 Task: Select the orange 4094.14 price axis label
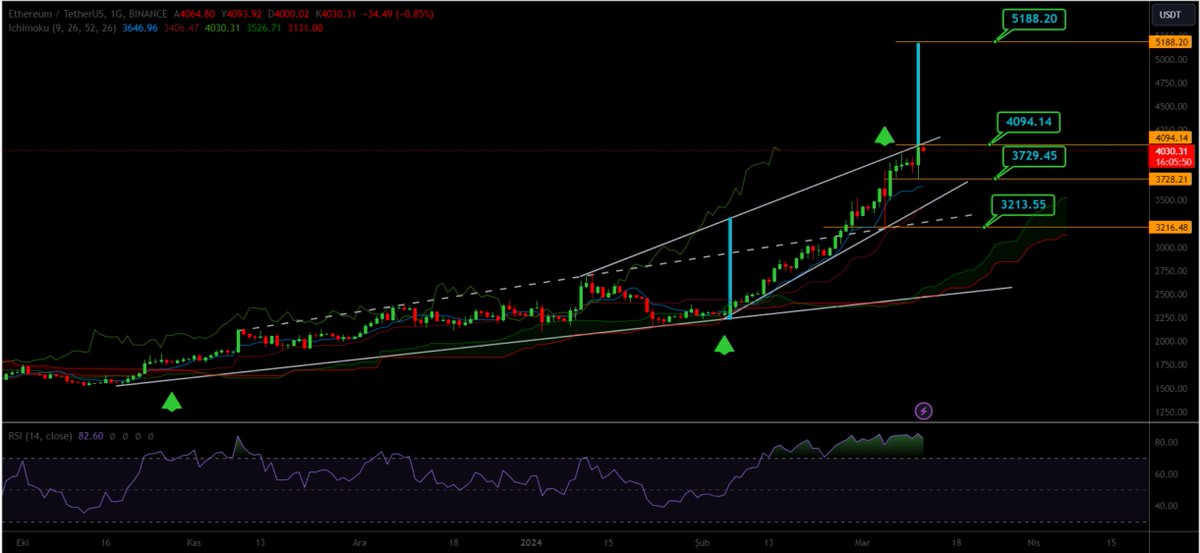point(1171,138)
